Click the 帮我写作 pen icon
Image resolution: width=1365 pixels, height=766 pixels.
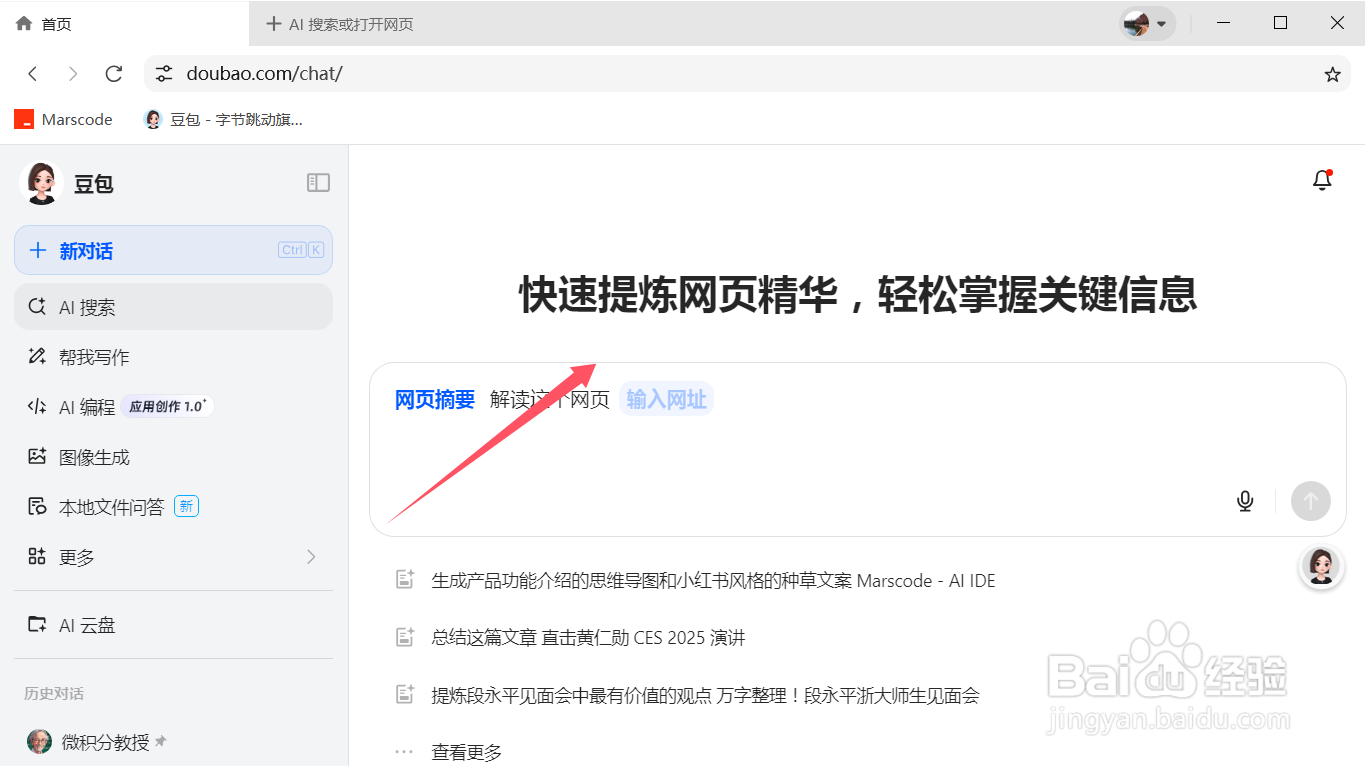[37, 357]
